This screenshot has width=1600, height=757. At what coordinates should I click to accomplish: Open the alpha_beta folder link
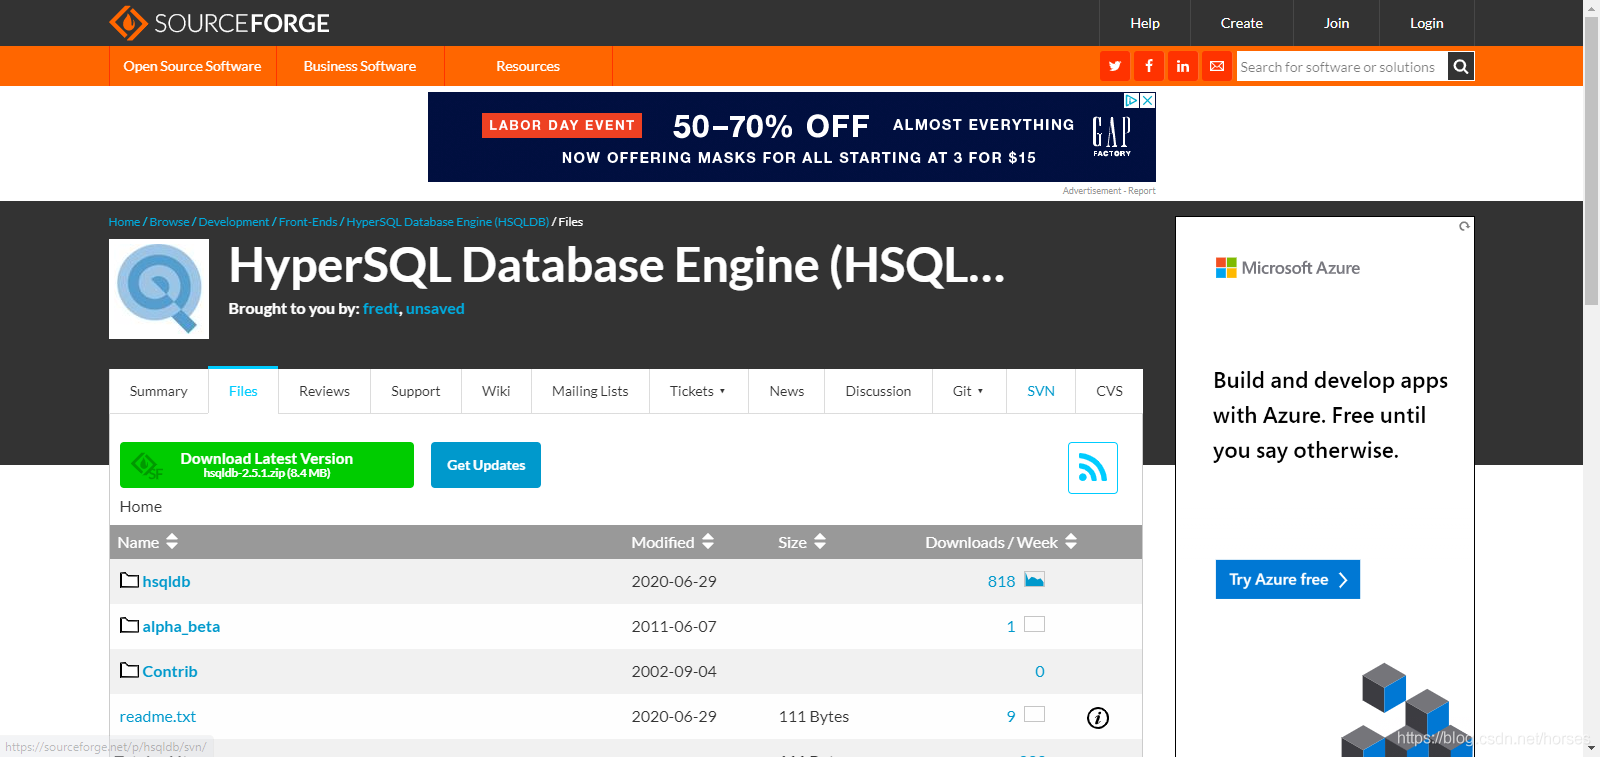coord(181,627)
